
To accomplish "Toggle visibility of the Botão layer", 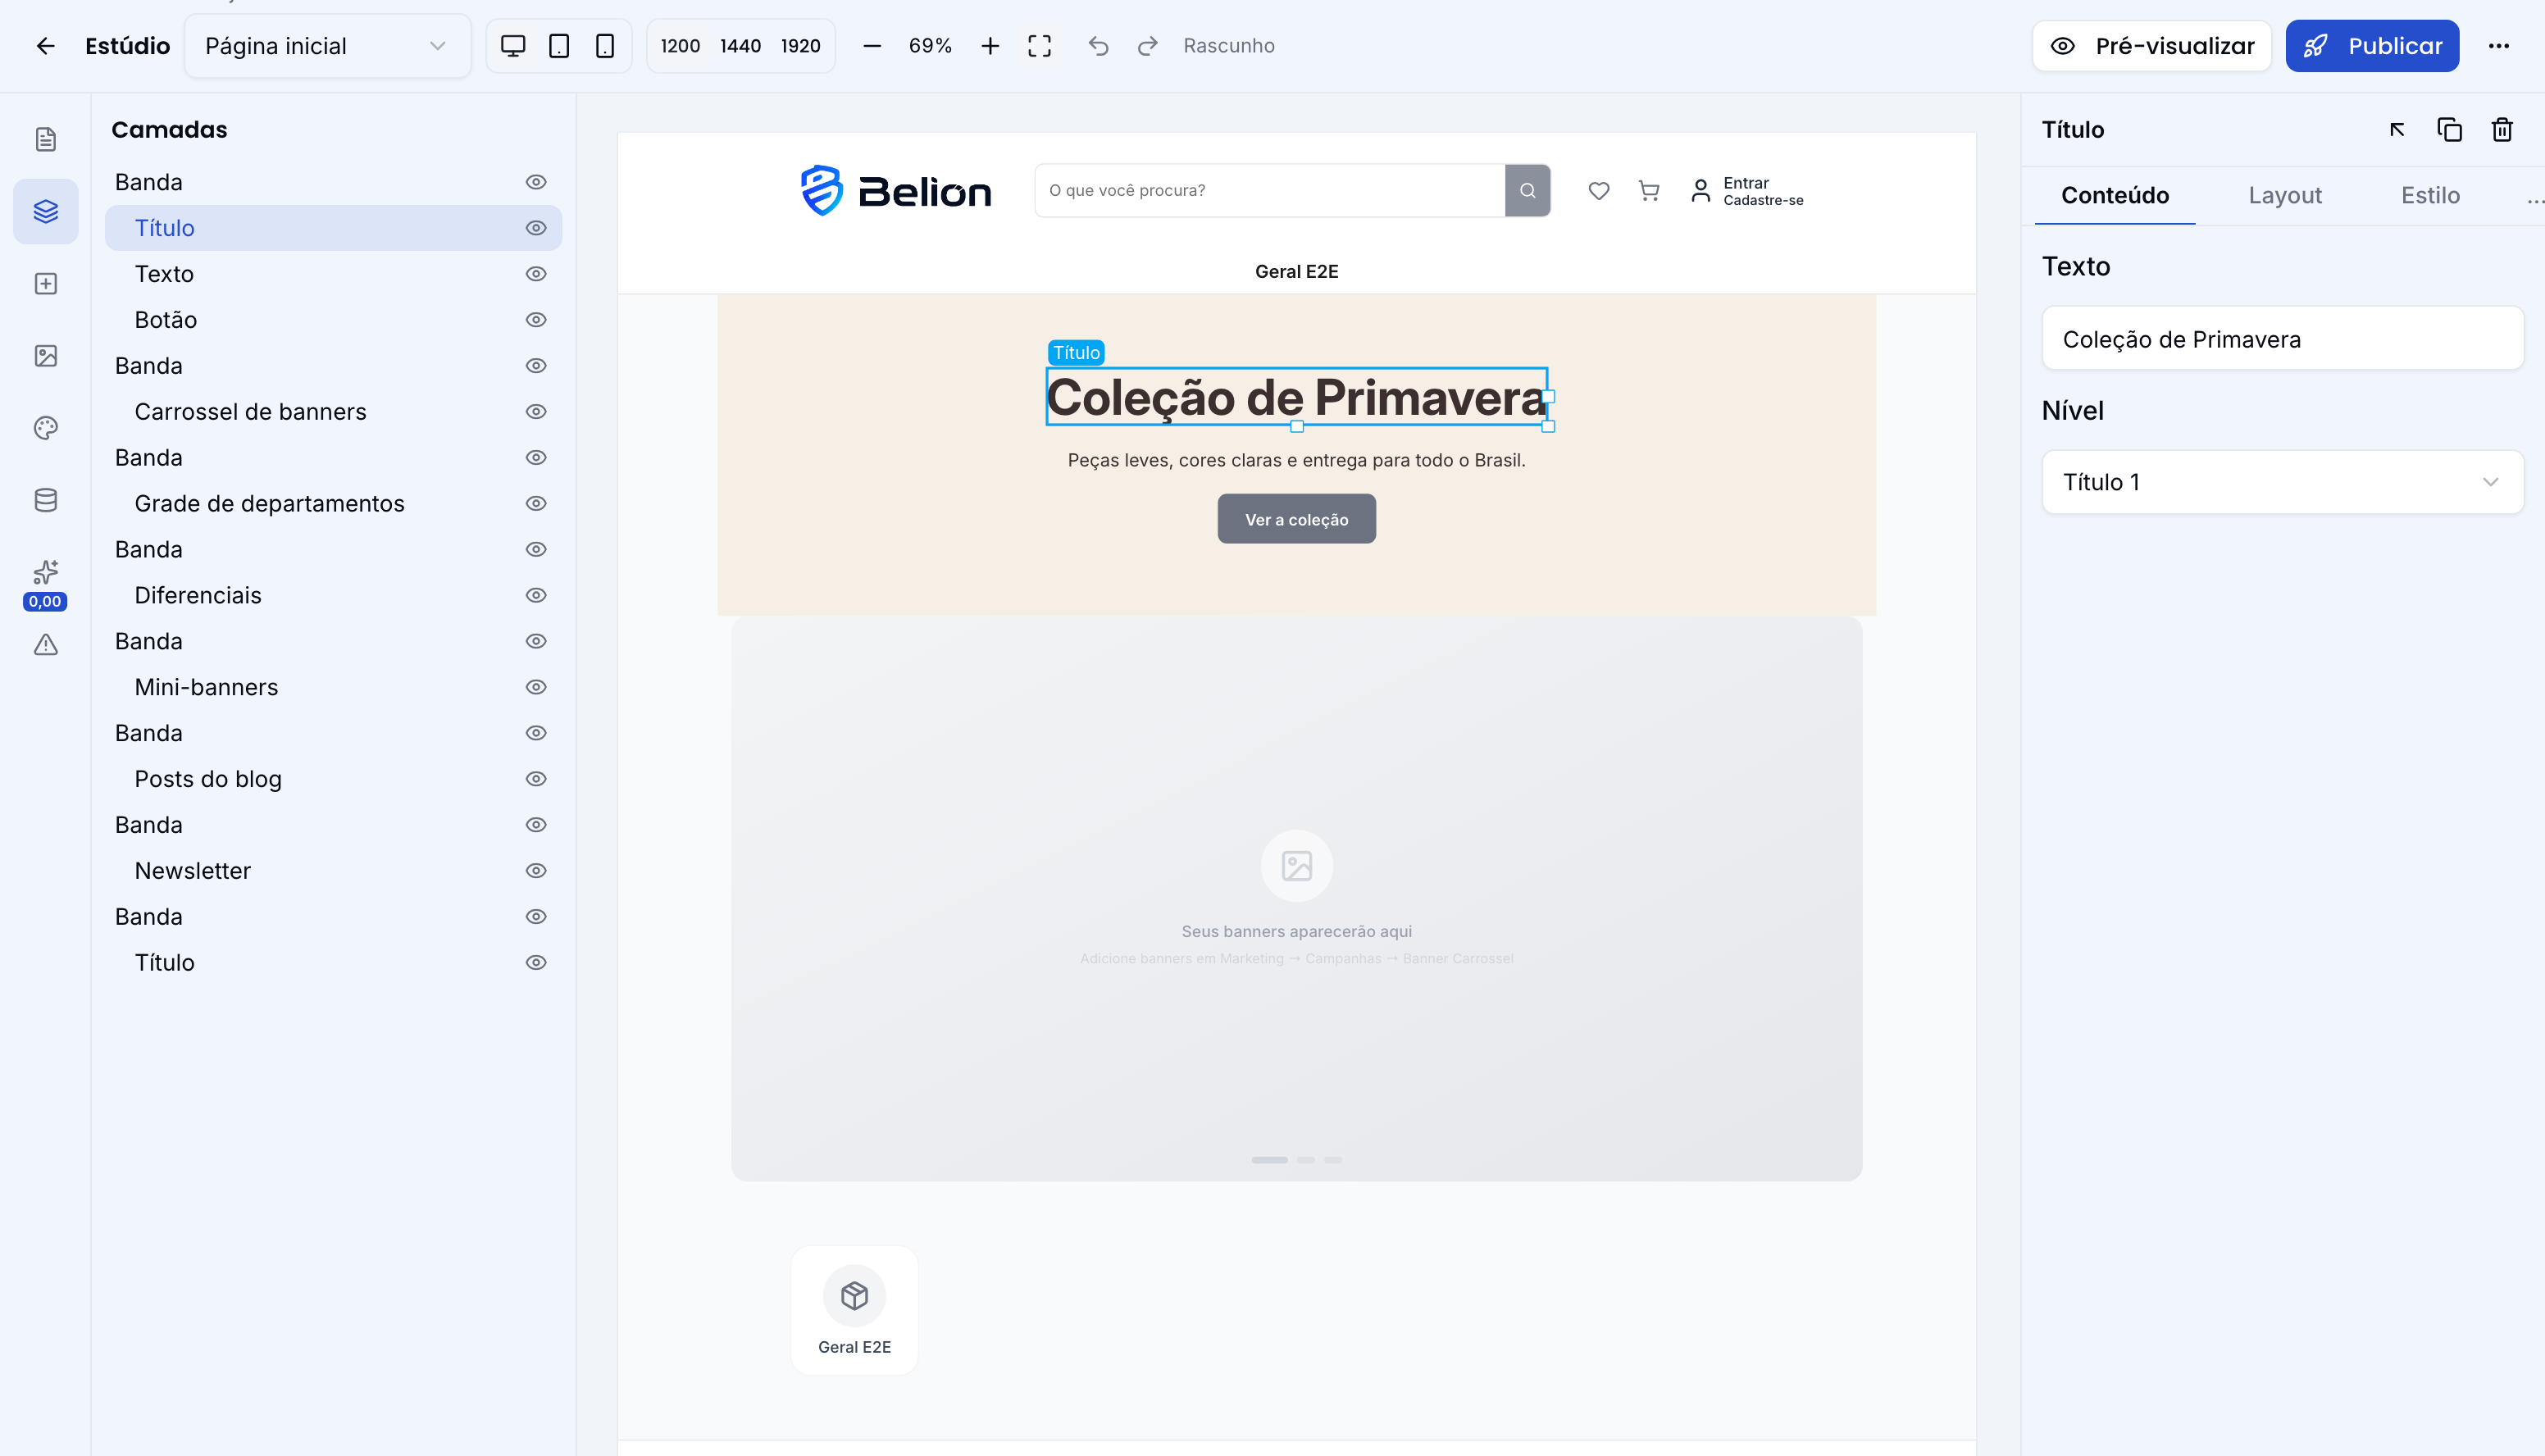I will (x=536, y=320).
